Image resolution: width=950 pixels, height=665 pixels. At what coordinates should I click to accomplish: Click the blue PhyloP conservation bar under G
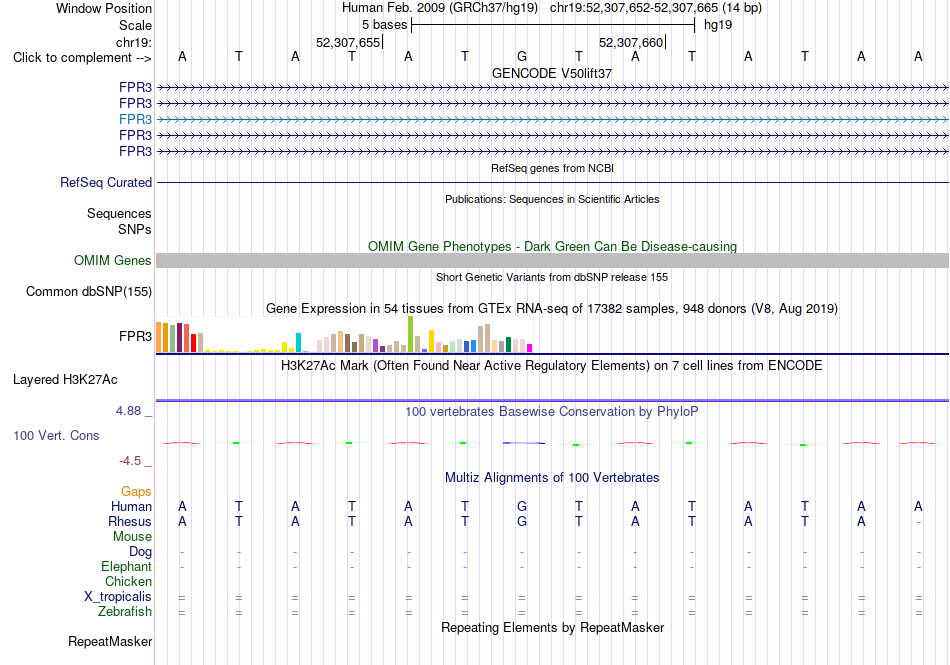(523, 443)
